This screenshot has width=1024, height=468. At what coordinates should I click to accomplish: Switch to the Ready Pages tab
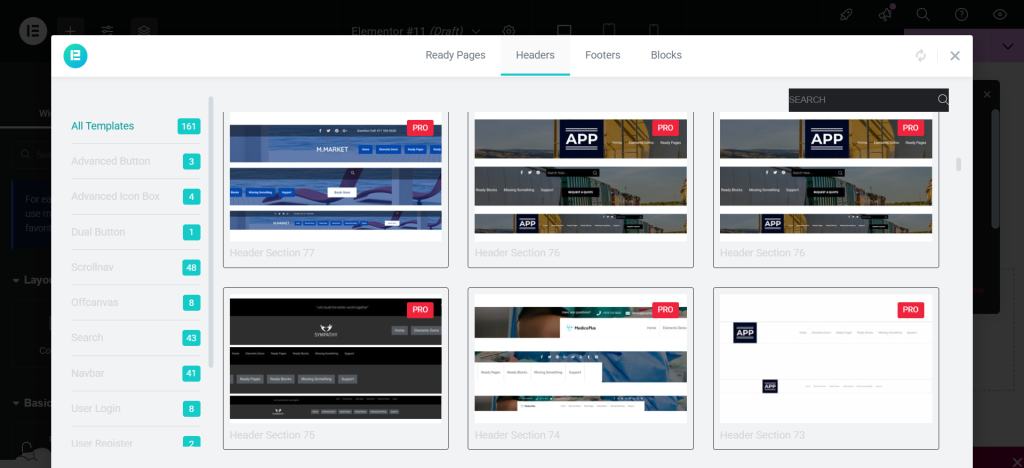pyautogui.click(x=455, y=55)
